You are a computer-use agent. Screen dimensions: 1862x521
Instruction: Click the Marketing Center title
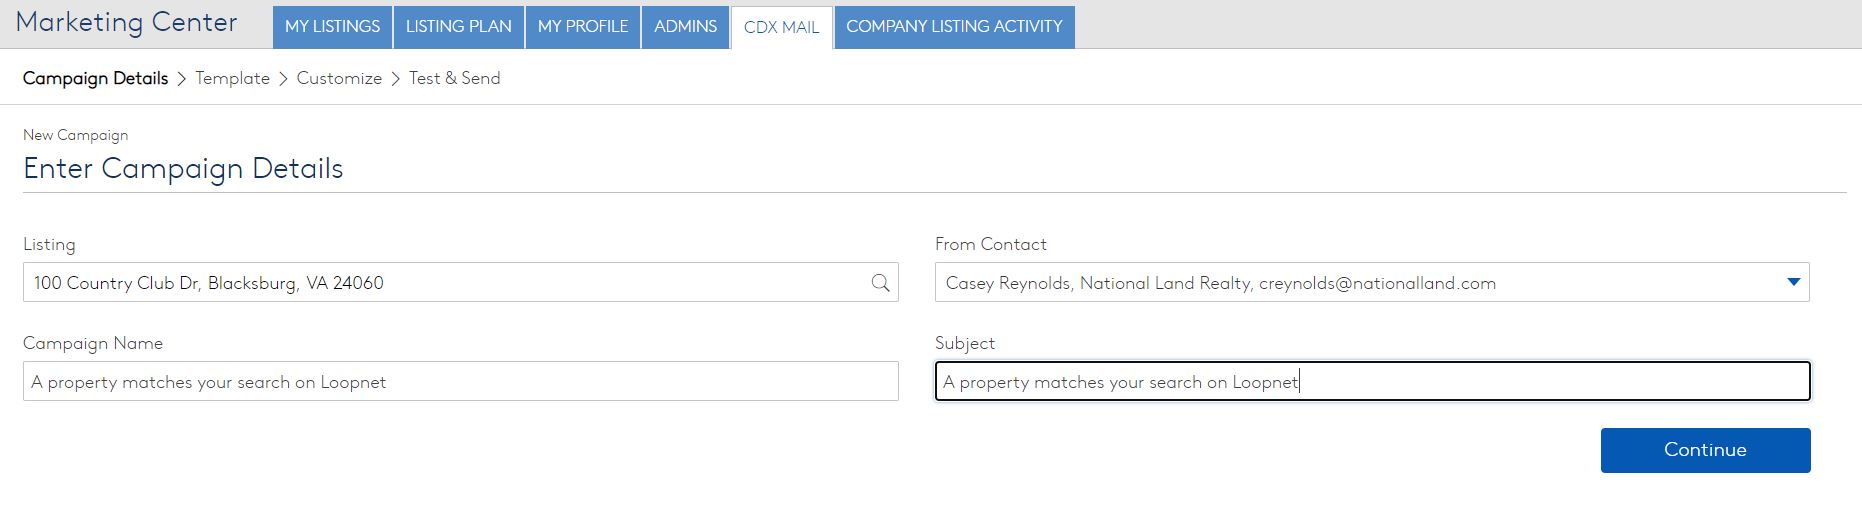[x=126, y=23]
